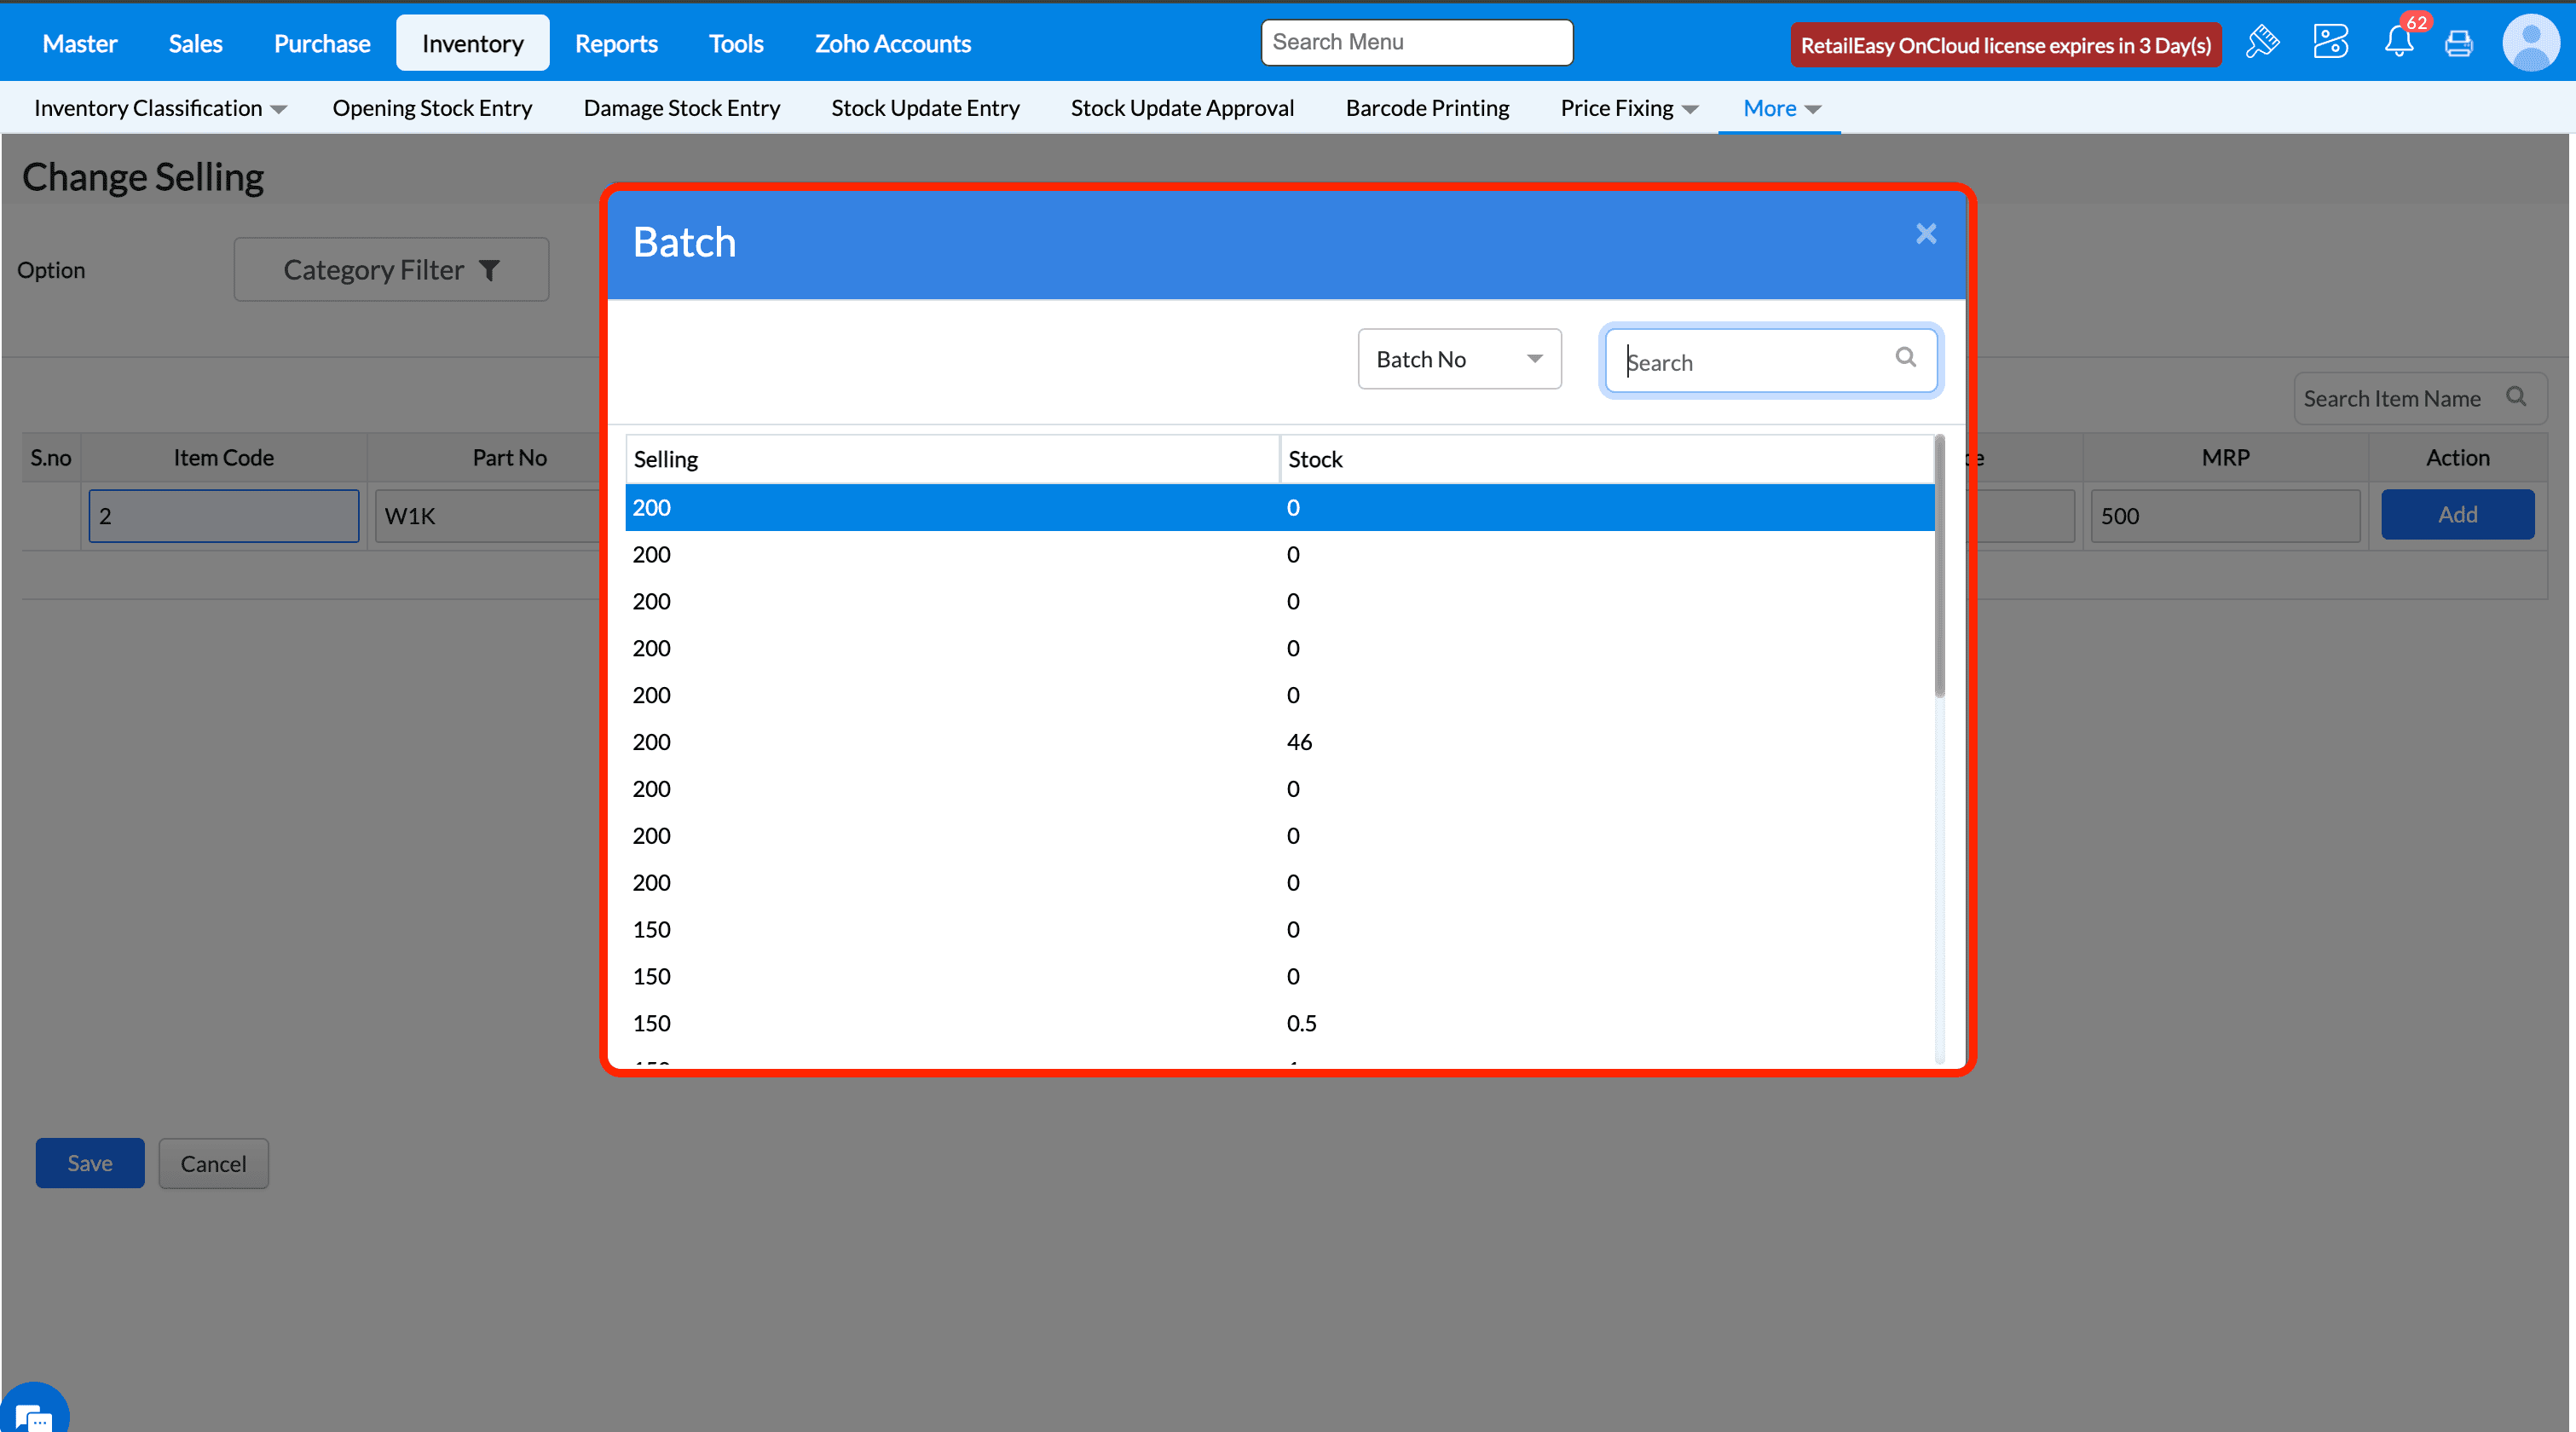Click the notification bell icon
Screen dimensions: 2576x1432
pos(2398,42)
